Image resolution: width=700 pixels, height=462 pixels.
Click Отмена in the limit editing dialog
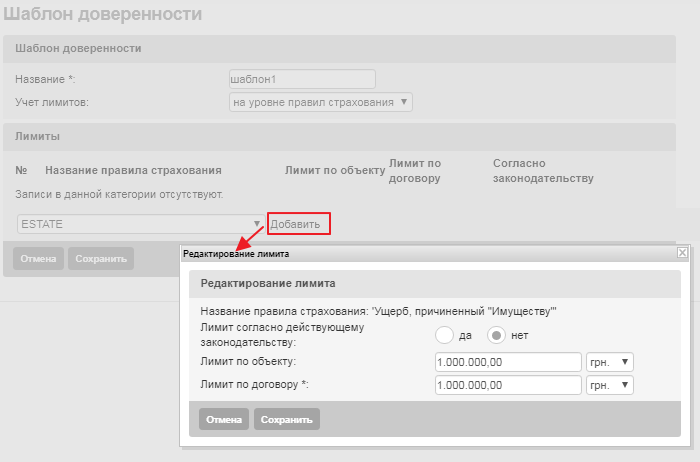click(x=224, y=420)
